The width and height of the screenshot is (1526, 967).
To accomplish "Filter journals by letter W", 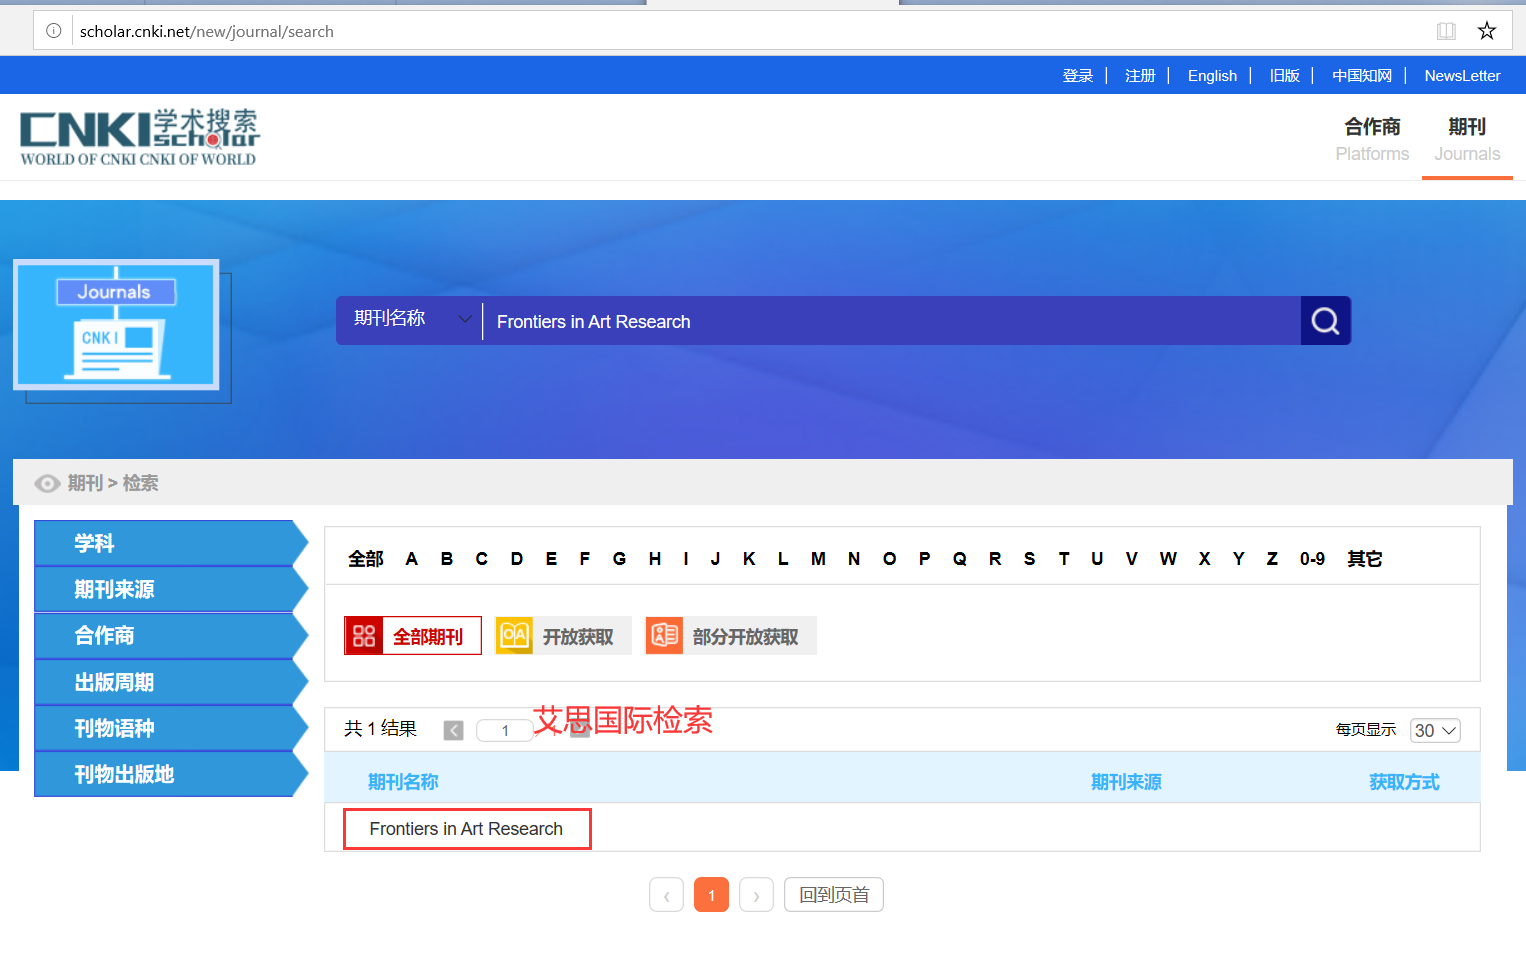I will (1168, 559).
